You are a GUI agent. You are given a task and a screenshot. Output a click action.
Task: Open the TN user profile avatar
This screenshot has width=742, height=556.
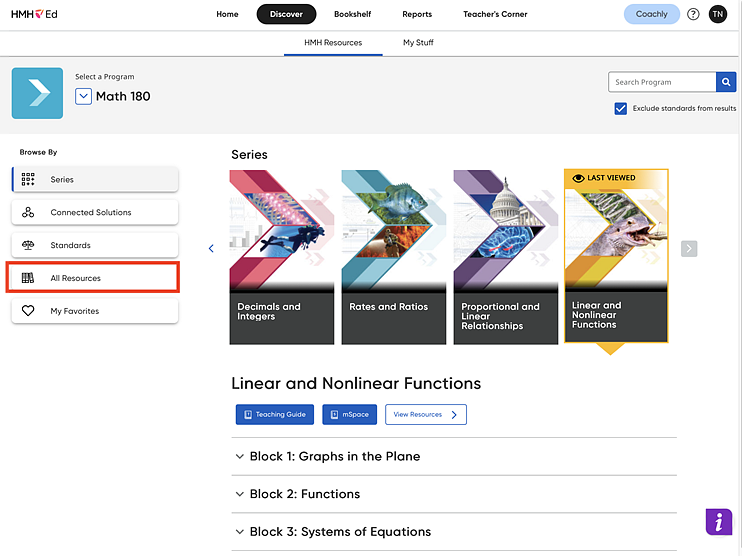tap(717, 14)
